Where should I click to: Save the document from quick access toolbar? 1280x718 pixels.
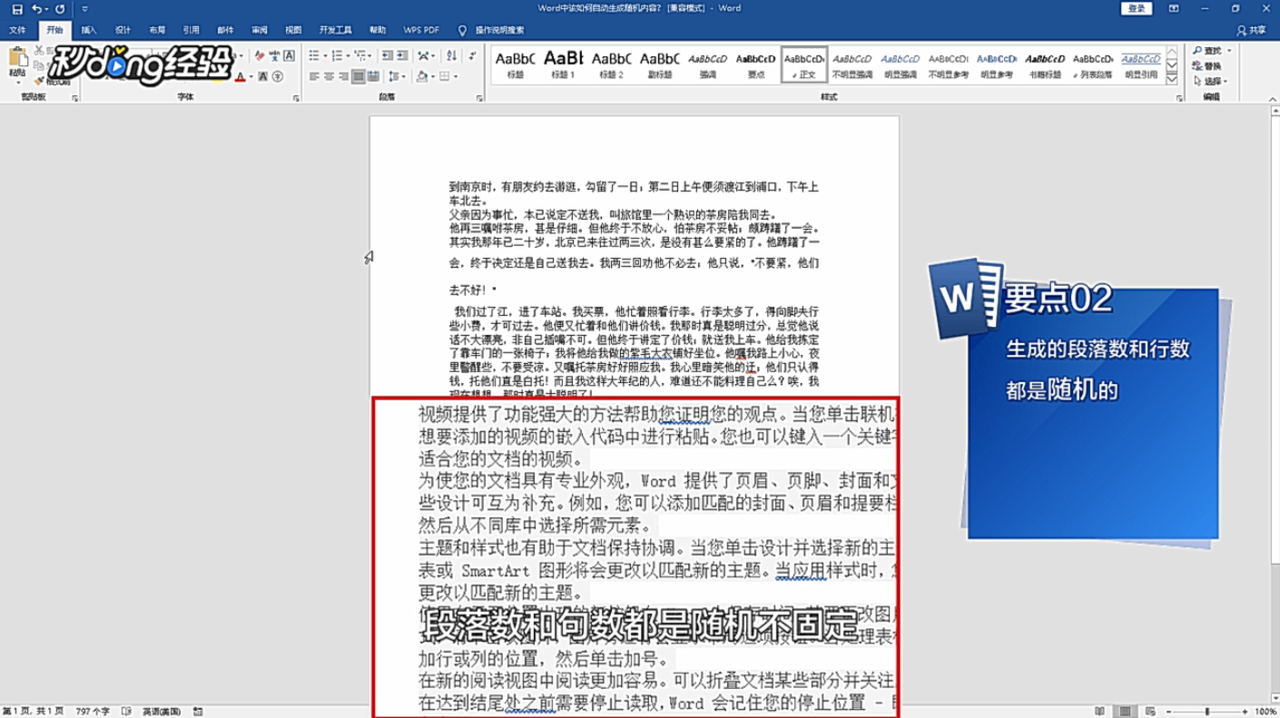click(17, 9)
